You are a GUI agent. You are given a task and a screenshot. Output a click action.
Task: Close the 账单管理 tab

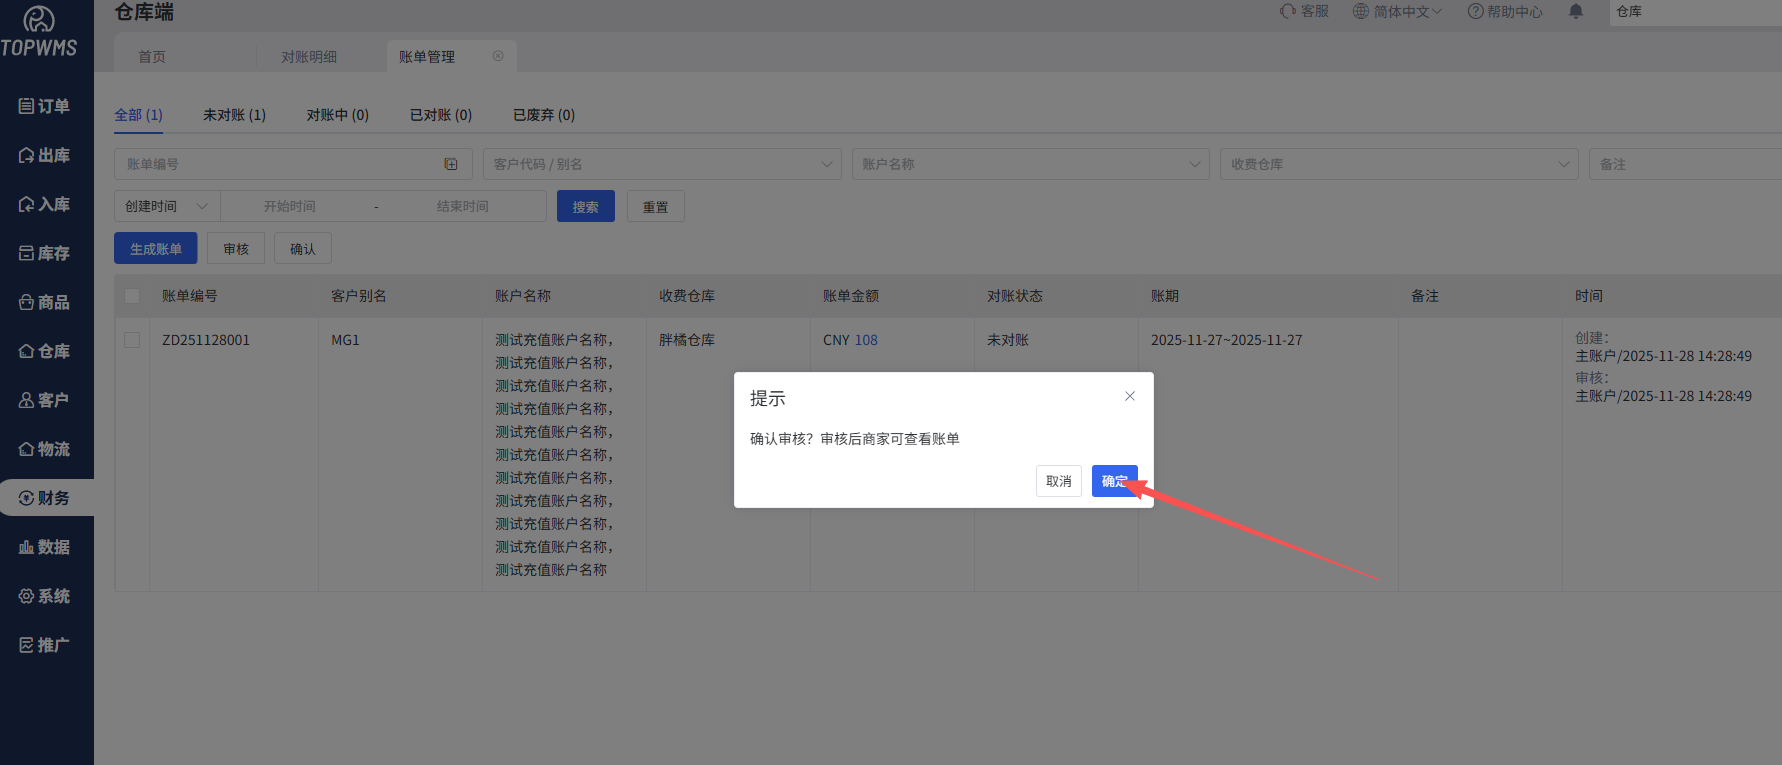498,56
